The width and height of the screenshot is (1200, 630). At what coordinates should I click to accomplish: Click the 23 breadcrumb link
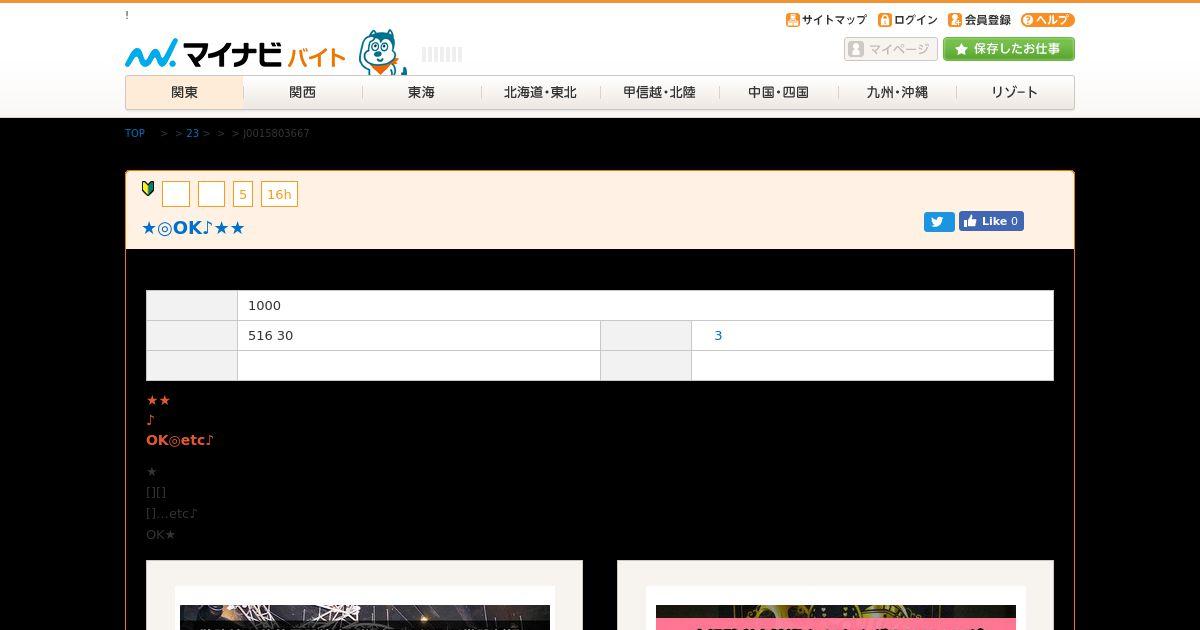tap(193, 133)
